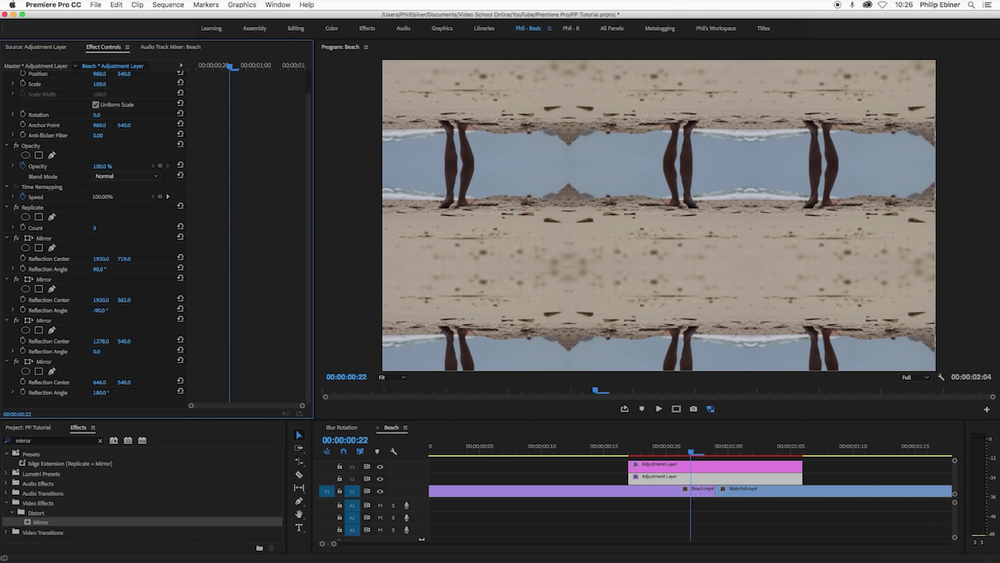This screenshot has height=563, width=1000.
Task: Open the Fit zoom level dropdown
Action: tap(392, 377)
